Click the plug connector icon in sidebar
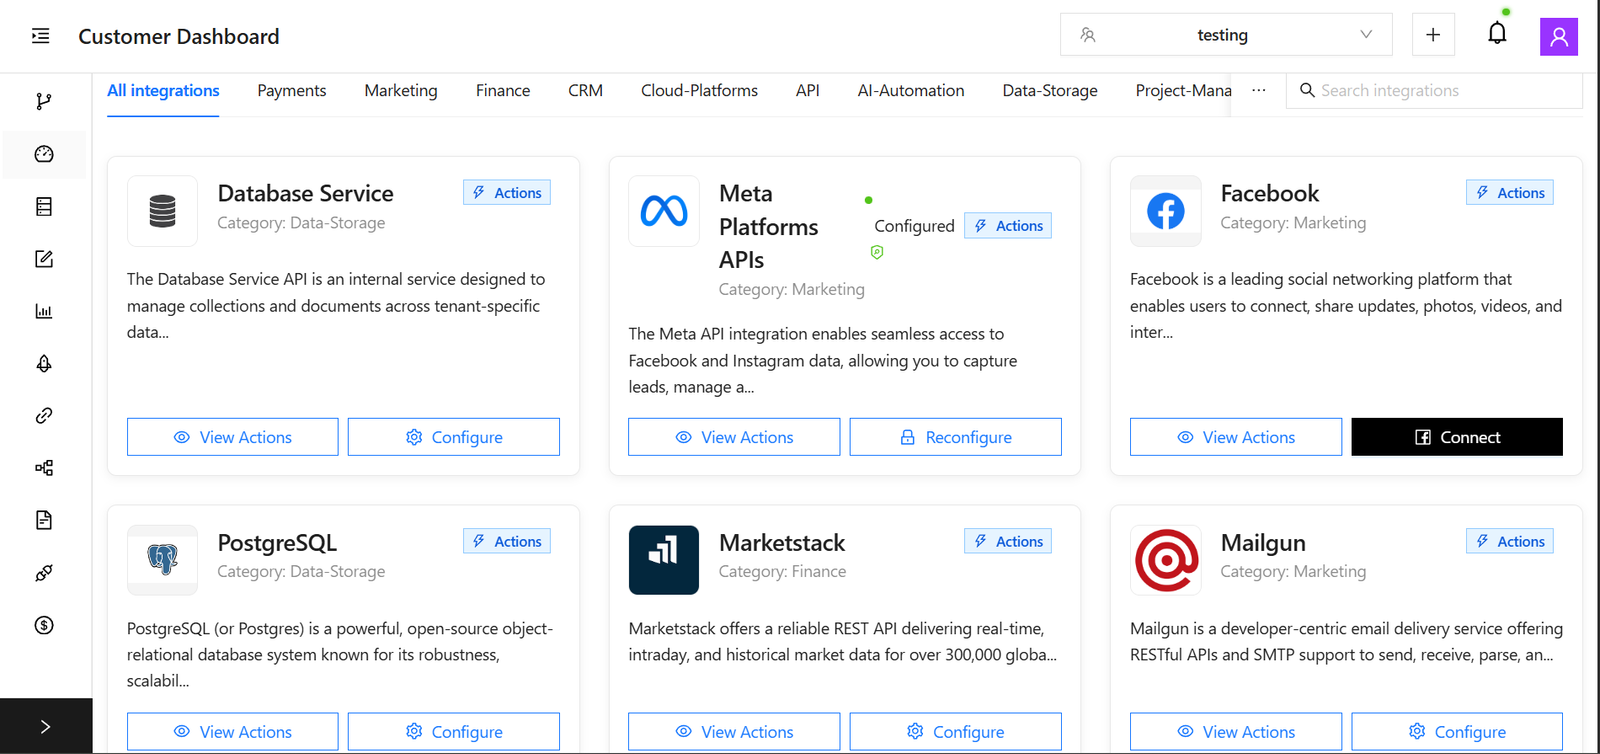Image resolution: width=1600 pixels, height=754 pixels. (x=44, y=573)
